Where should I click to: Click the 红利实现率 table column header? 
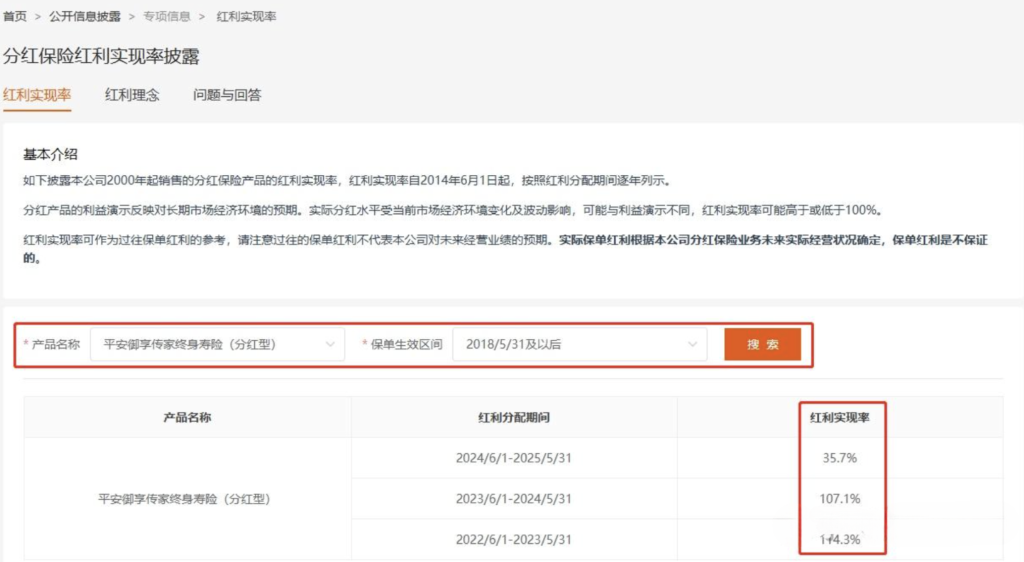point(840,417)
